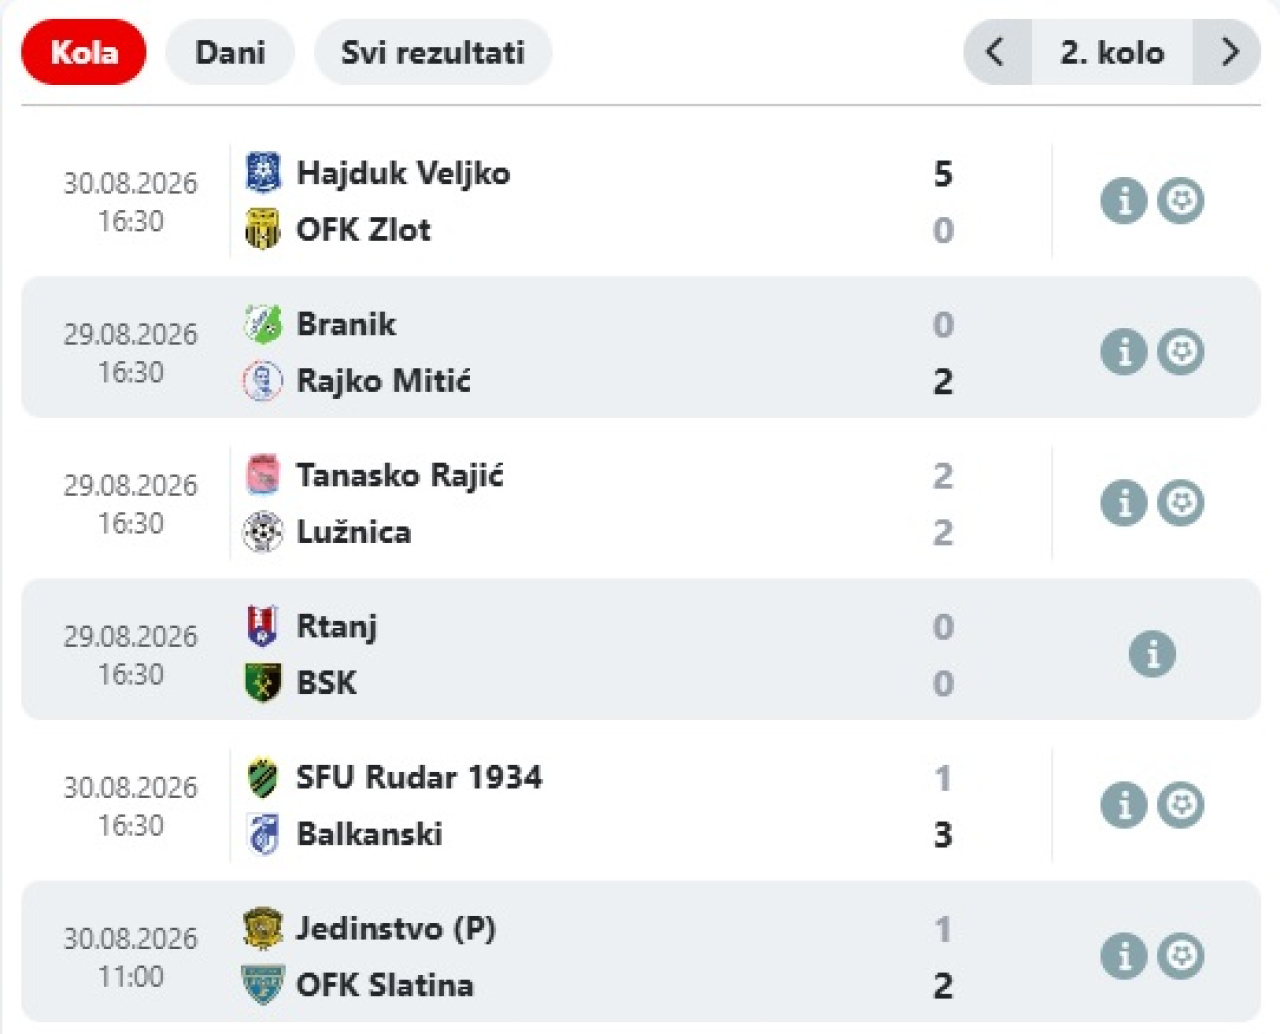Open Lužnica team link
This screenshot has height=1034, width=1280.
(x=354, y=532)
